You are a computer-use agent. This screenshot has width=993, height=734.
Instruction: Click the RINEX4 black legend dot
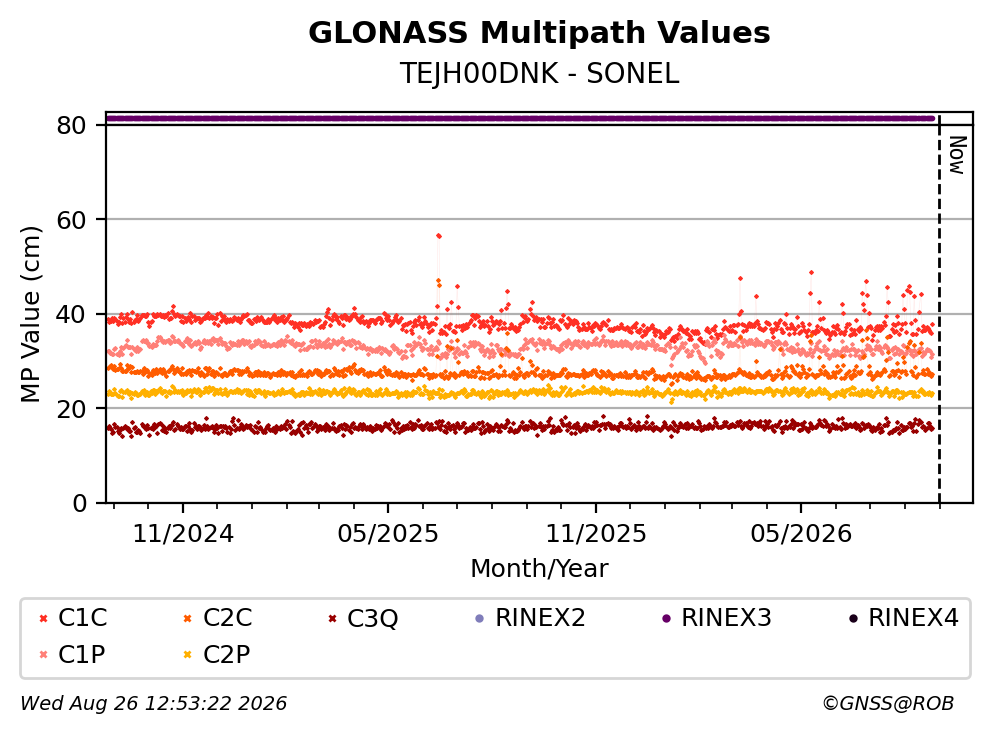pos(853,619)
